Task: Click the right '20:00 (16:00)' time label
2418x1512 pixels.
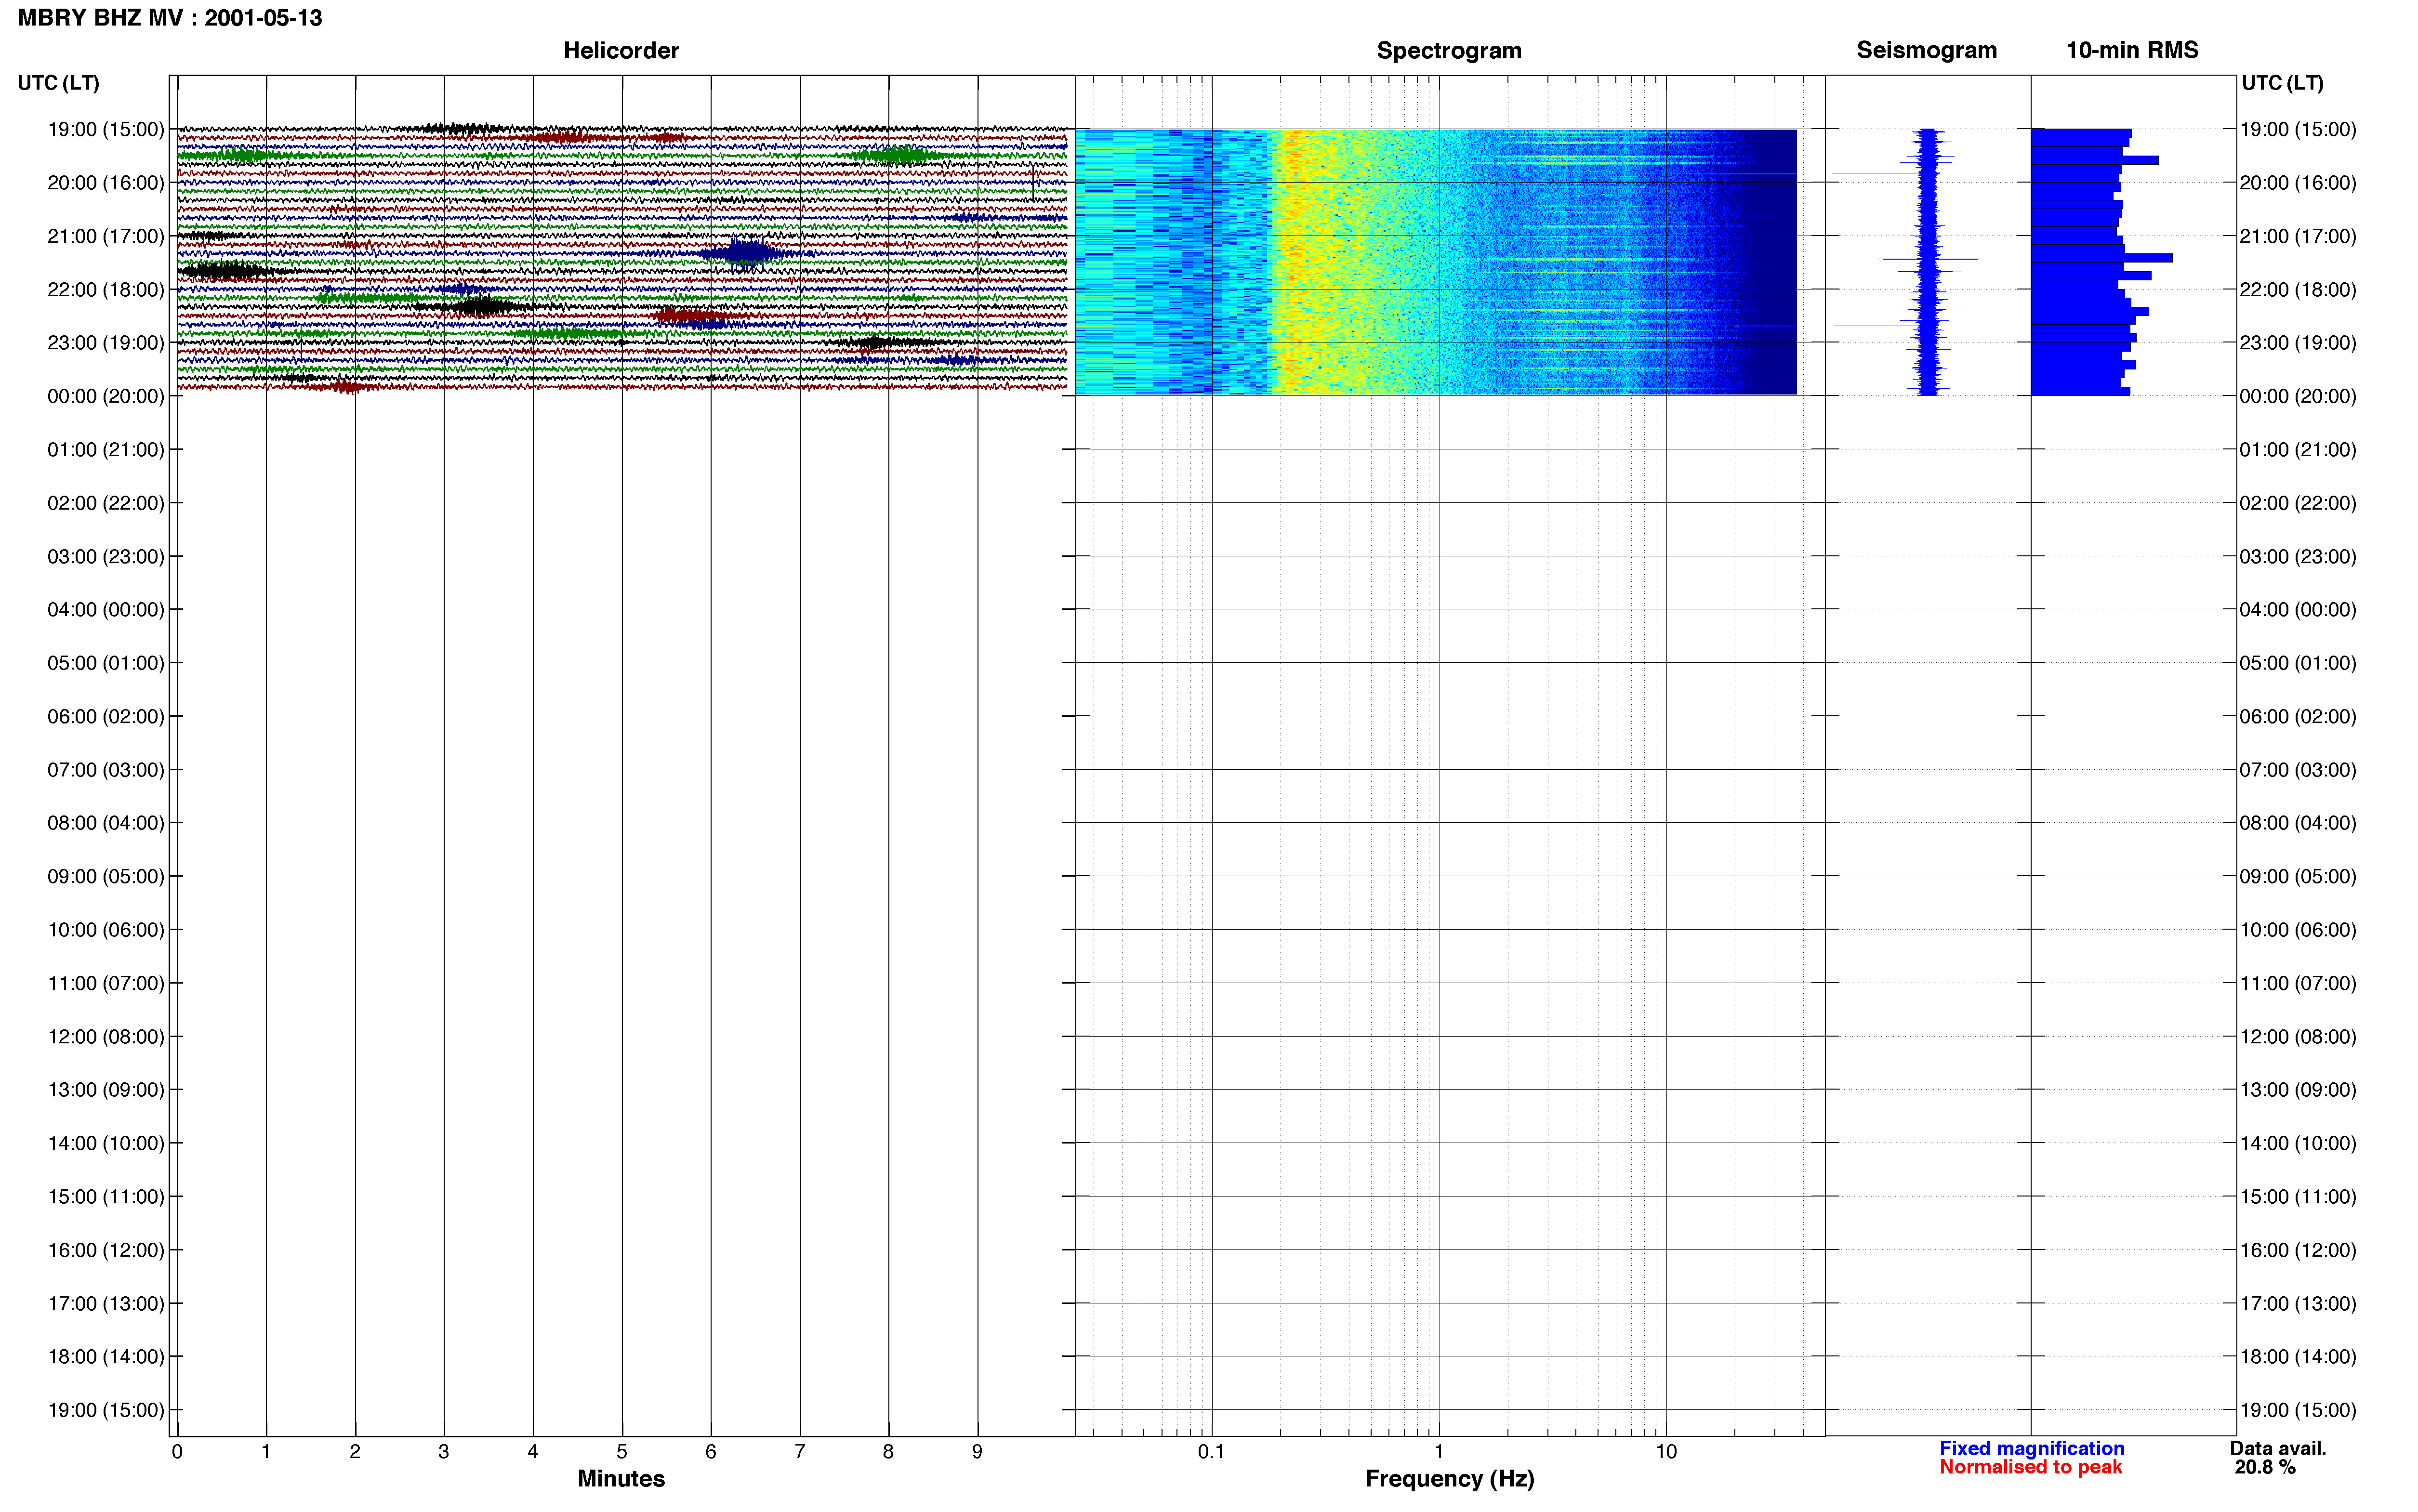Action: pyautogui.click(x=2297, y=183)
